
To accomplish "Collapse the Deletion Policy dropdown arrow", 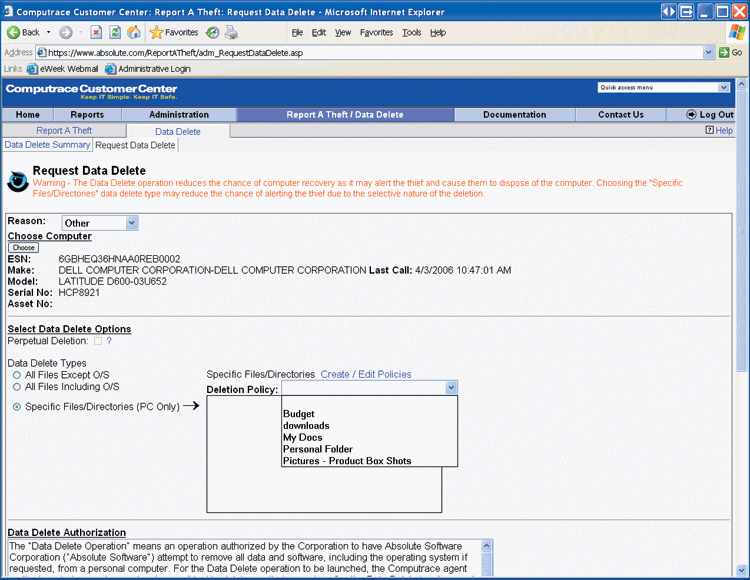I will click(451, 388).
